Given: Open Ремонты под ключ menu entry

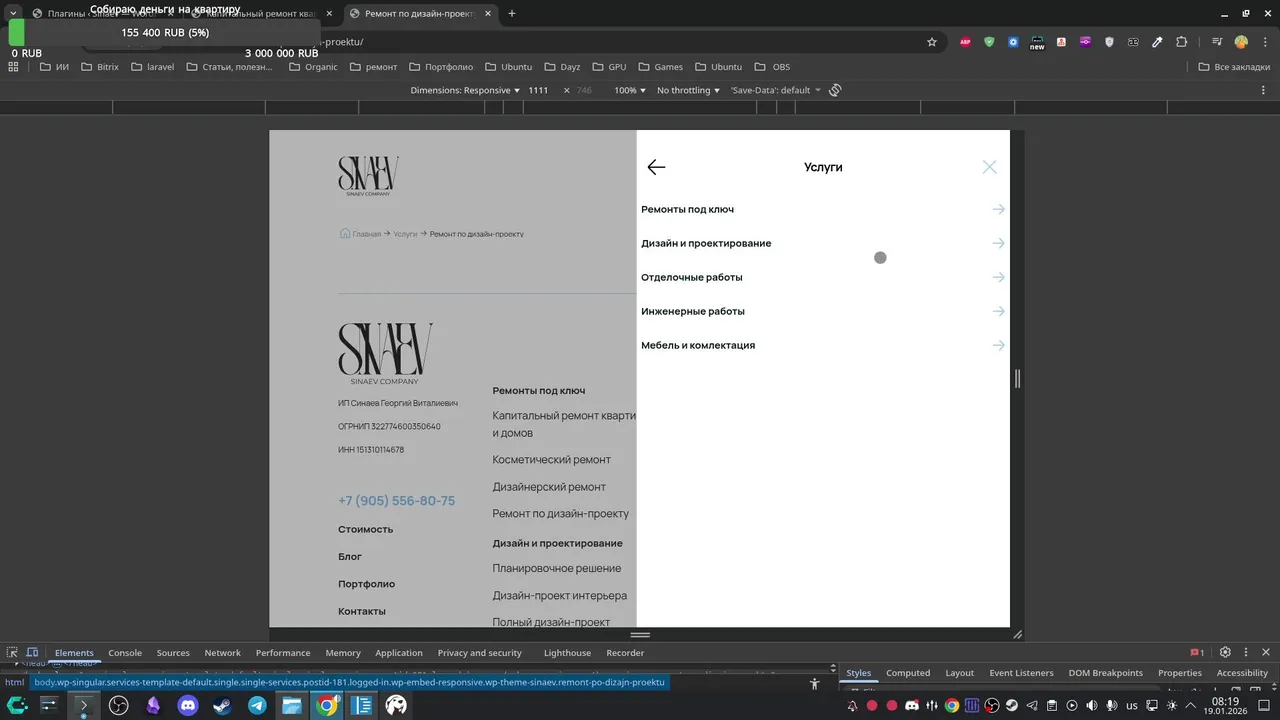Looking at the screenshot, I should pos(687,209).
